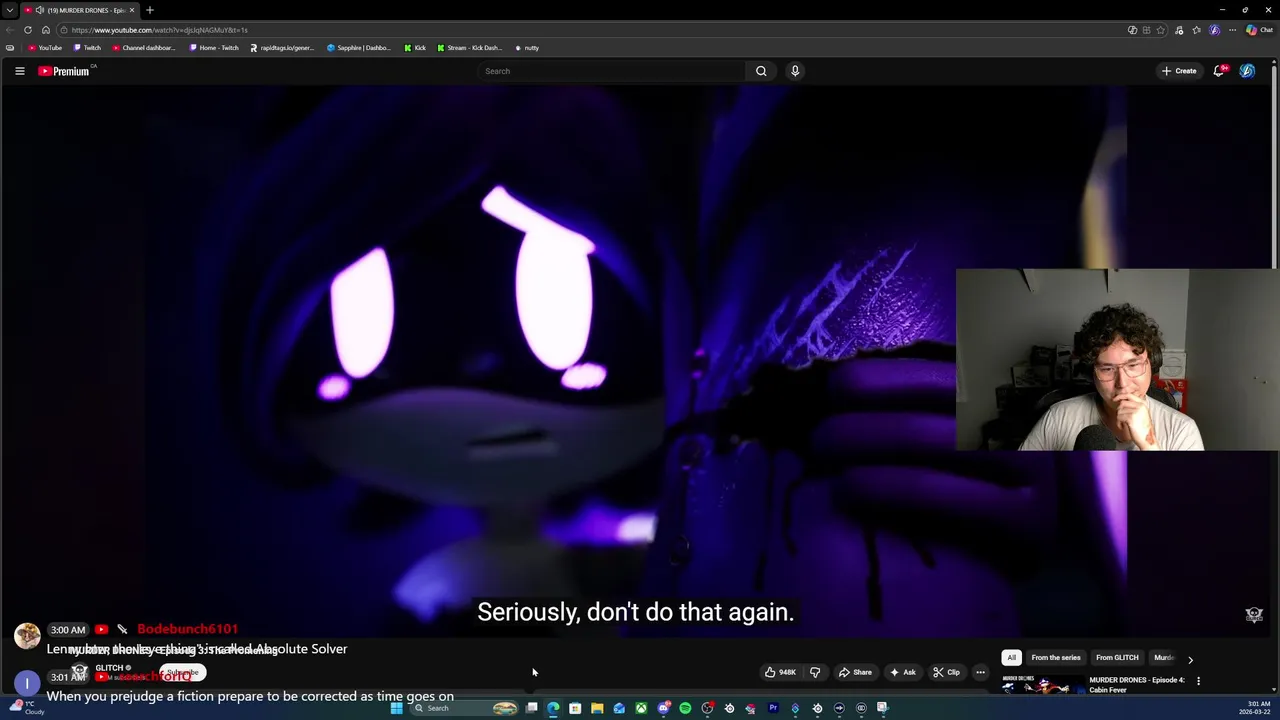Image resolution: width=1280 pixels, height=720 pixels.
Task: Select the All filter chip
Action: 1011,658
